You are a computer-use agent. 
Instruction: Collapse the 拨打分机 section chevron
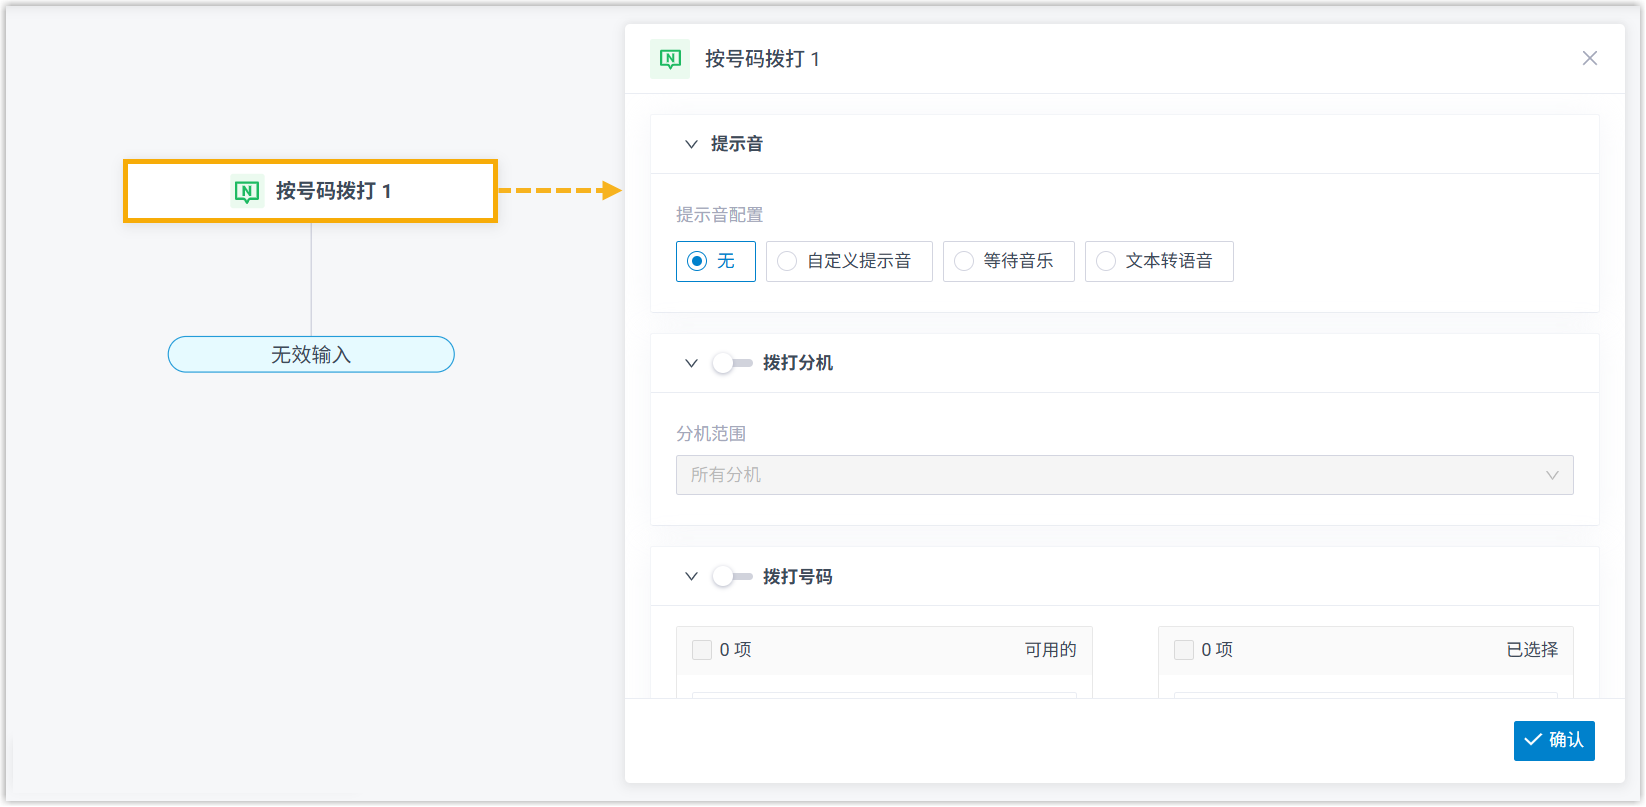click(x=691, y=363)
